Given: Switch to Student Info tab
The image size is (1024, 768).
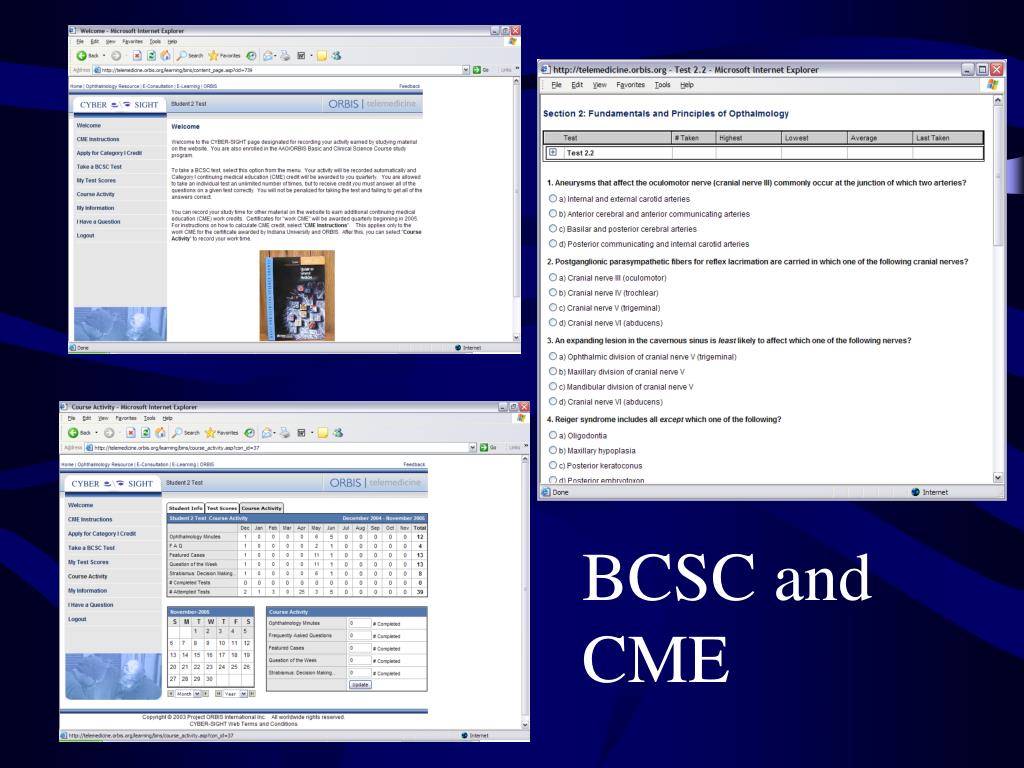Looking at the screenshot, I should pos(185,508).
